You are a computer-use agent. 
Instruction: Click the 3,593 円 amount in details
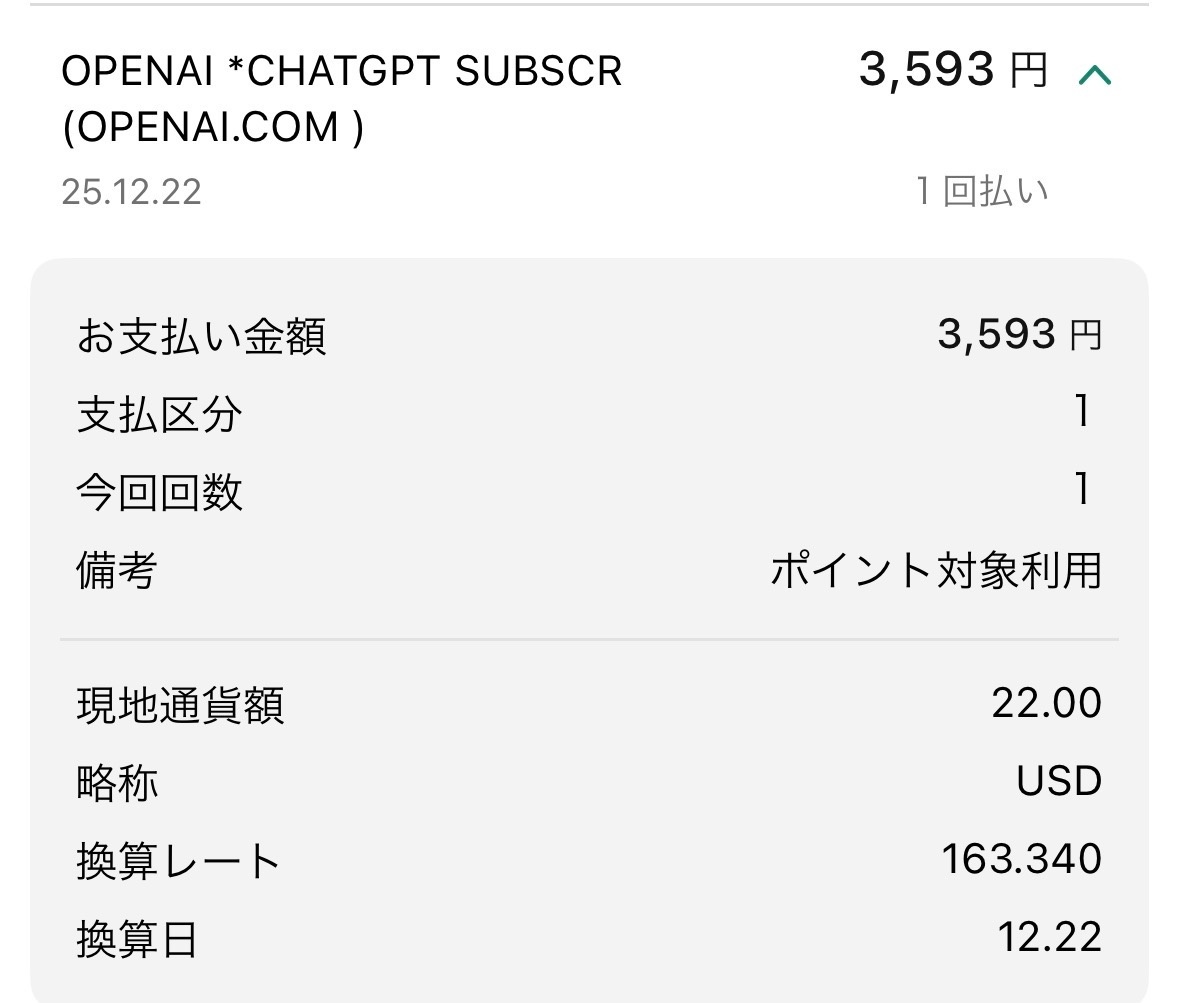(1018, 334)
